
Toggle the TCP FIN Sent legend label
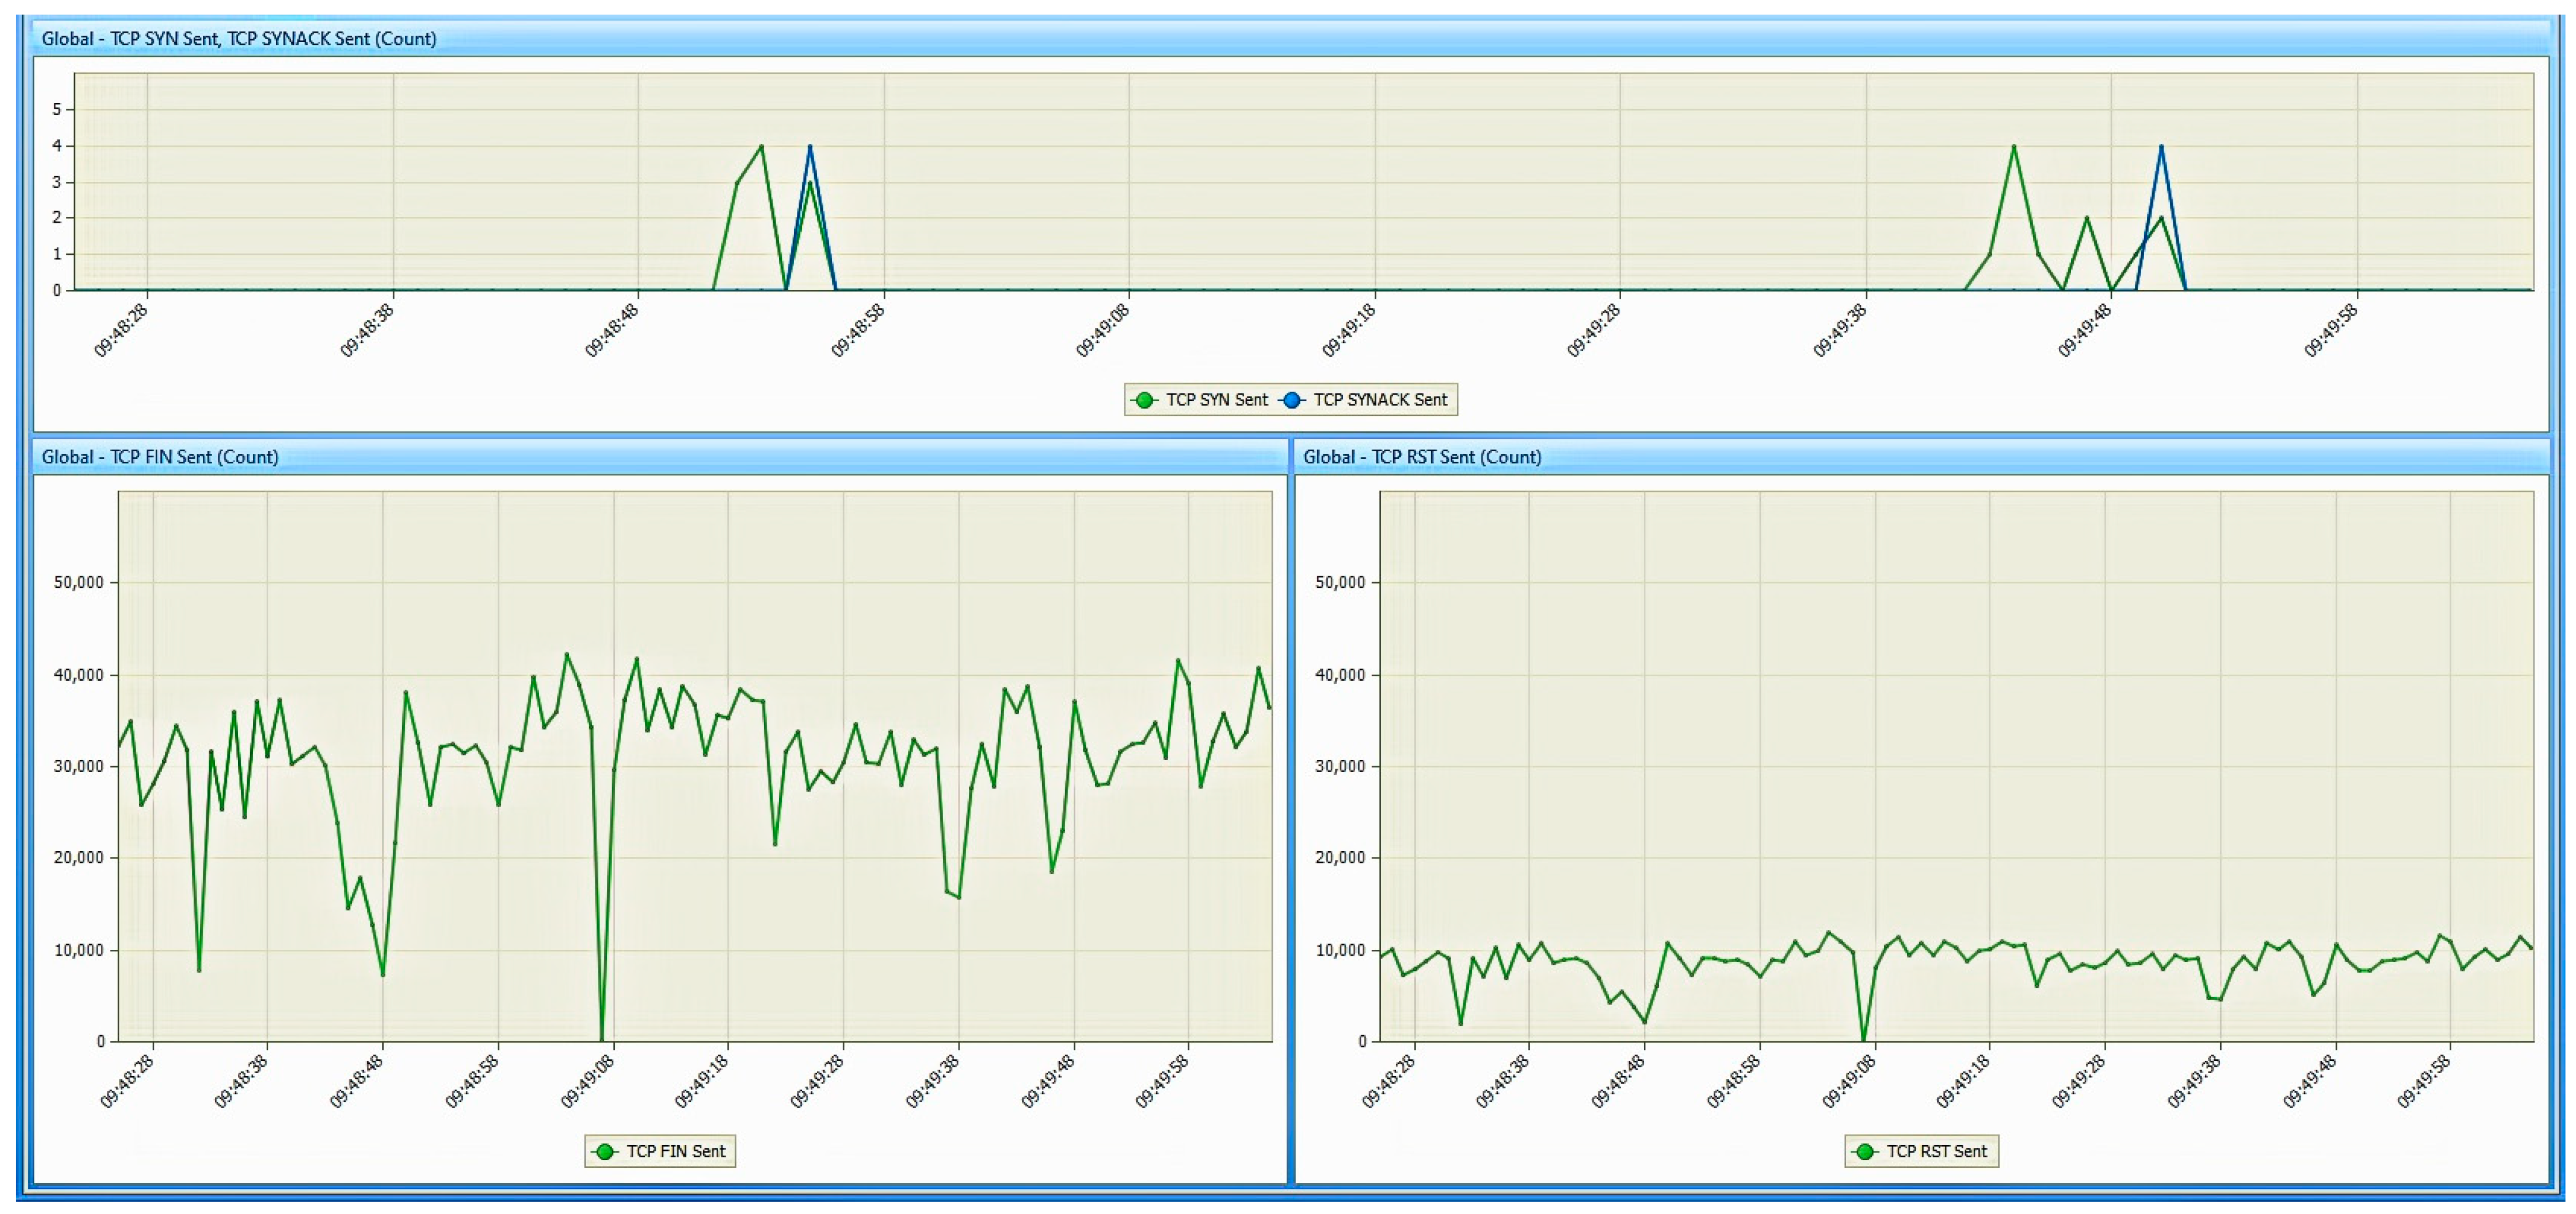[675, 1152]
